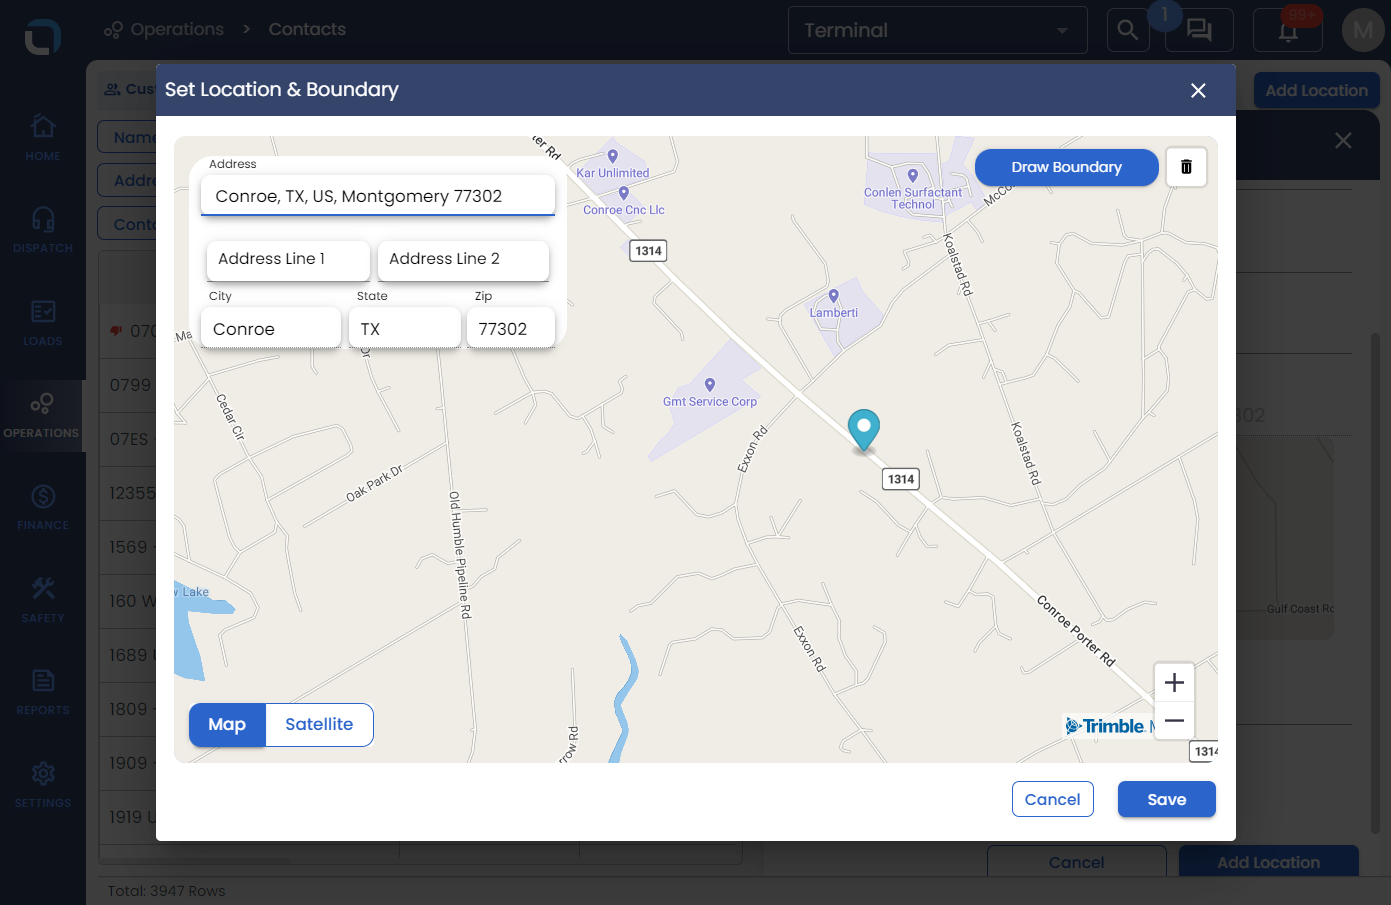Click Conlen Surfactant Technol map marker
This screenshot has height=905, width=1391.
[x=912, y=176]
